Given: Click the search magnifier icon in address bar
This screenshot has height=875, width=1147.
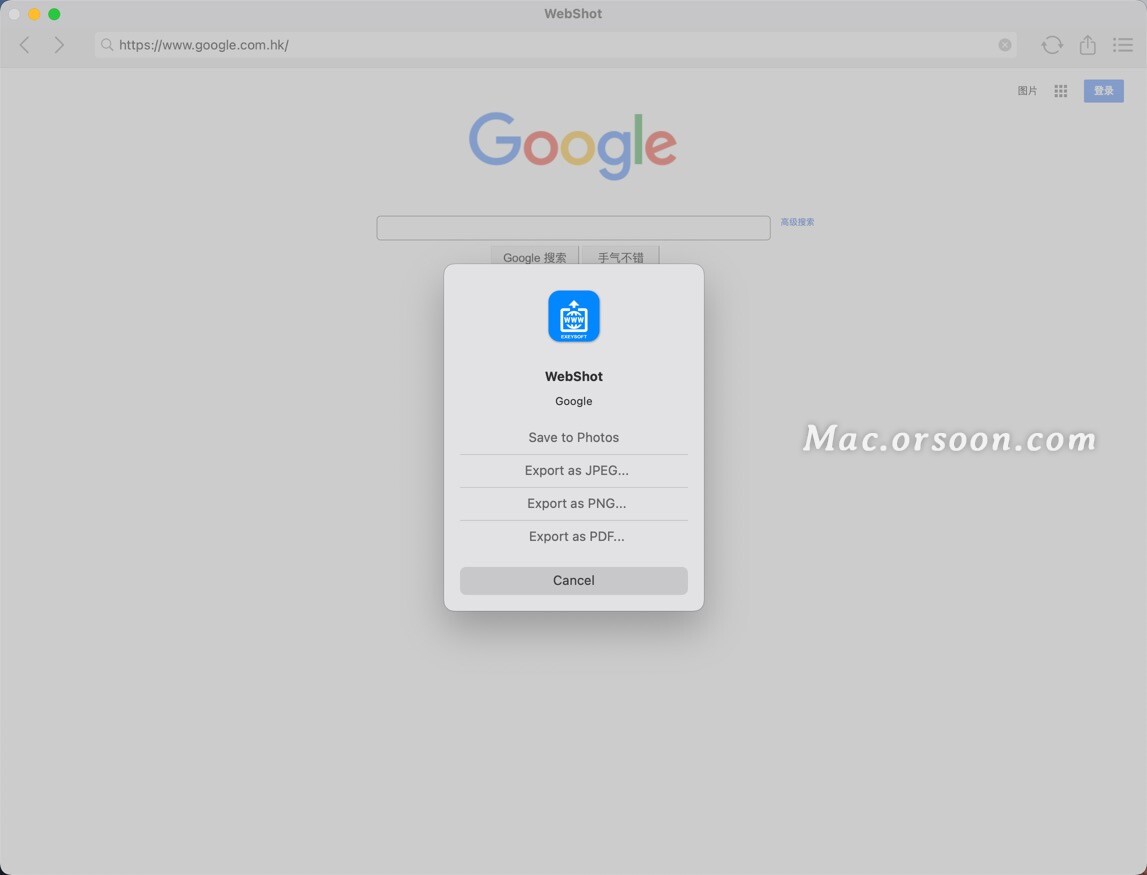Looking at the screenshot, I should 107,45.
